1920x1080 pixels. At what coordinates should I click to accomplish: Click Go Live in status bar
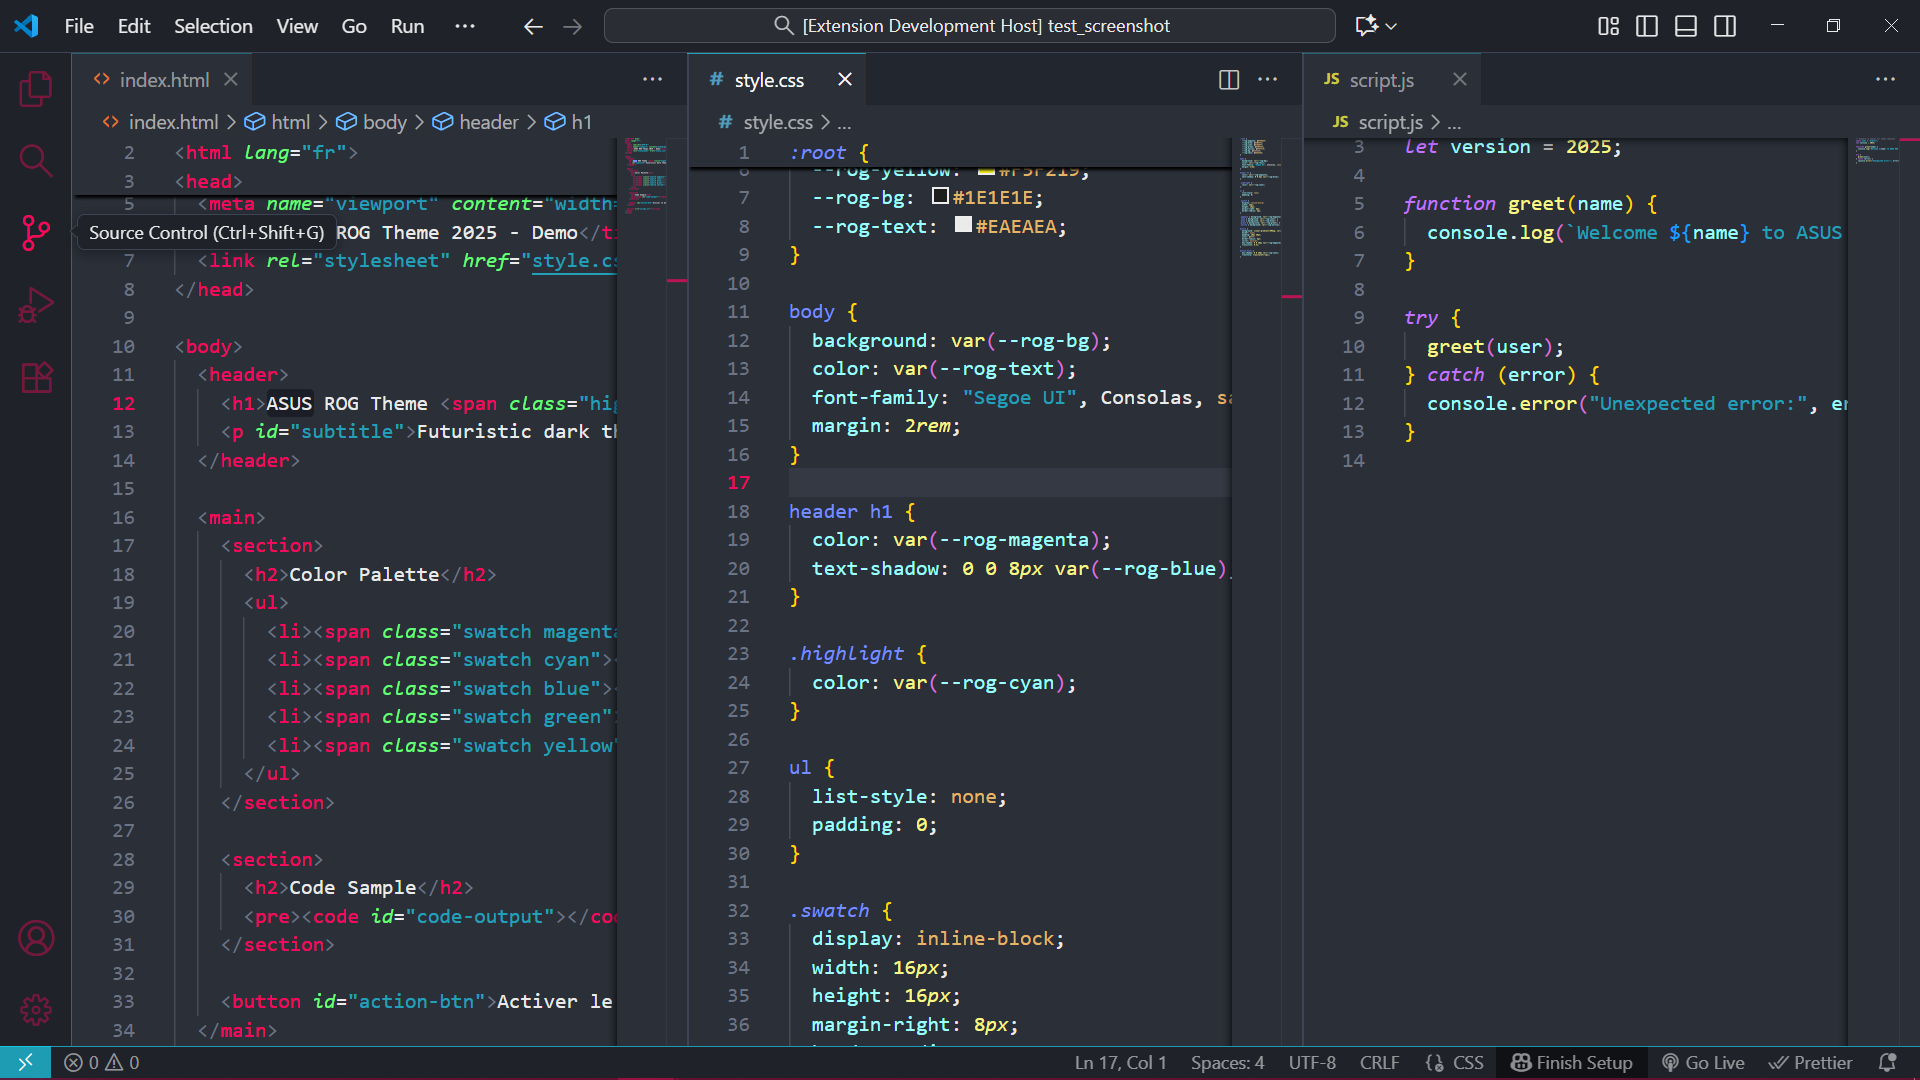1703,1063
